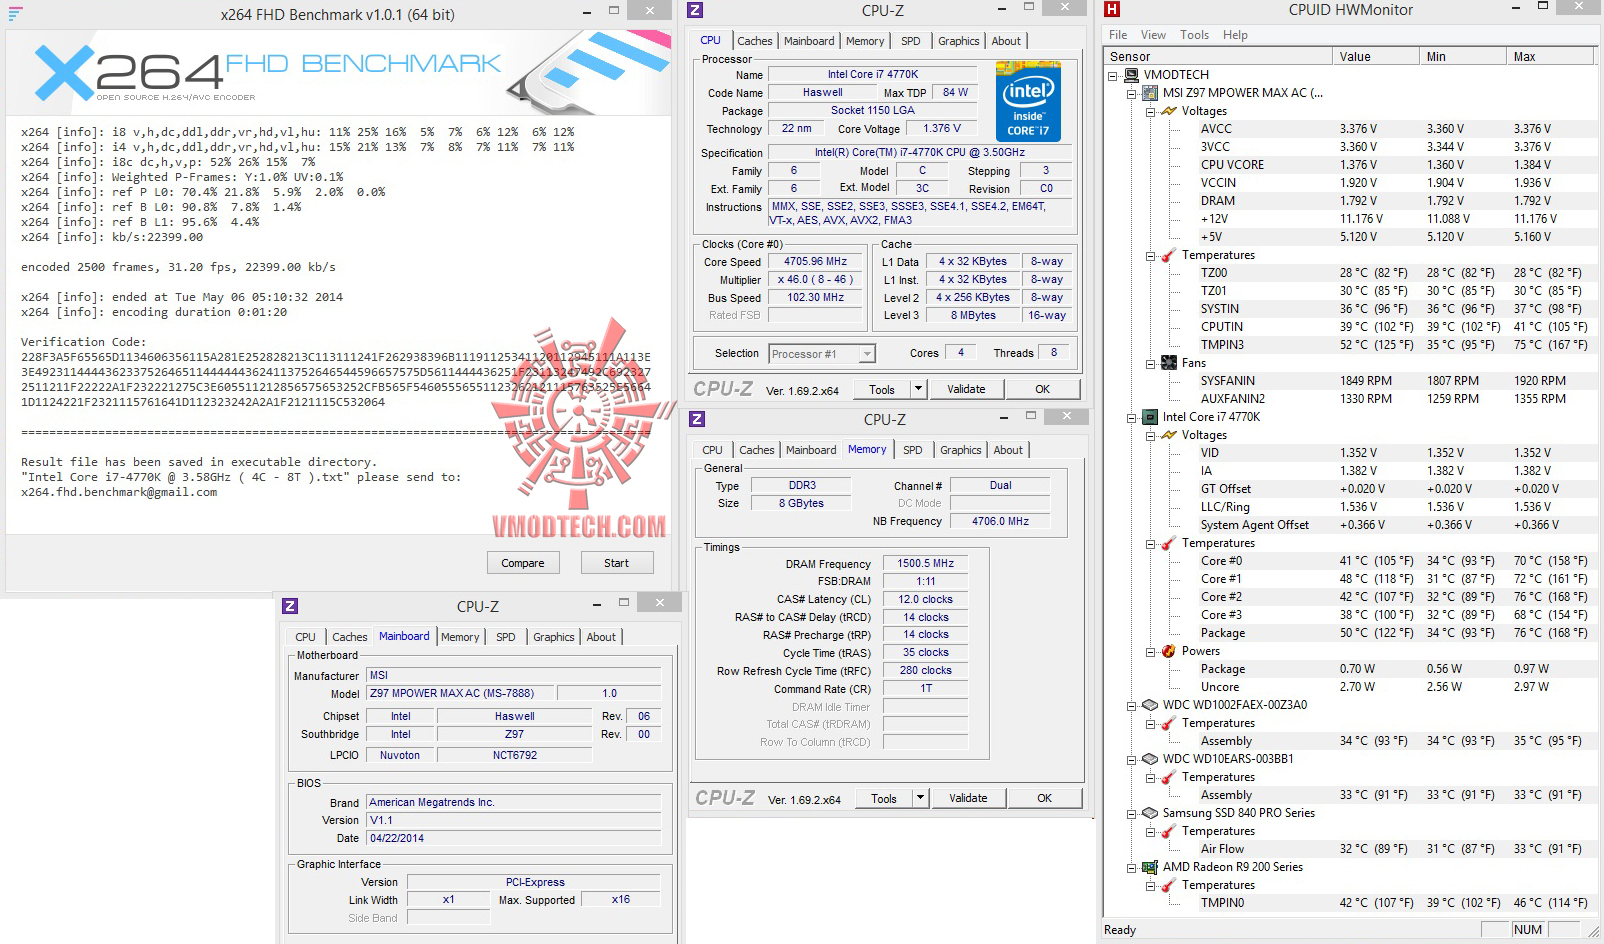This screenshot has height=944, width=1604.
Task: Click the MSI Z97 MPOWER motherboard icon
Action: [x=1150, y=93]
